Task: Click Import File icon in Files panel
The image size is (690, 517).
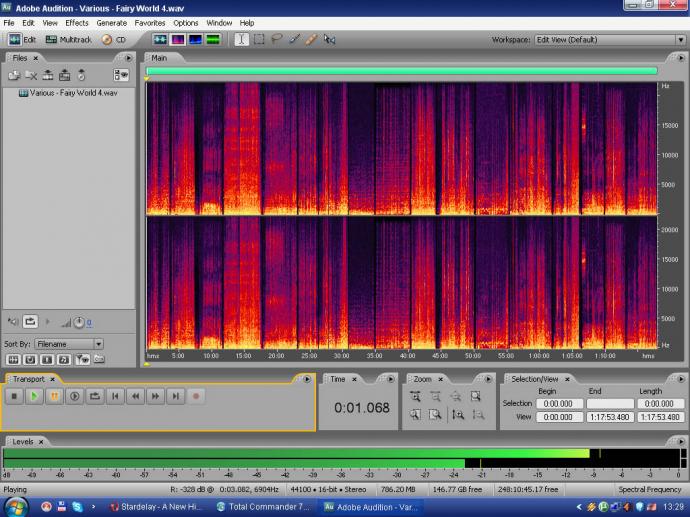Action: 14,75
